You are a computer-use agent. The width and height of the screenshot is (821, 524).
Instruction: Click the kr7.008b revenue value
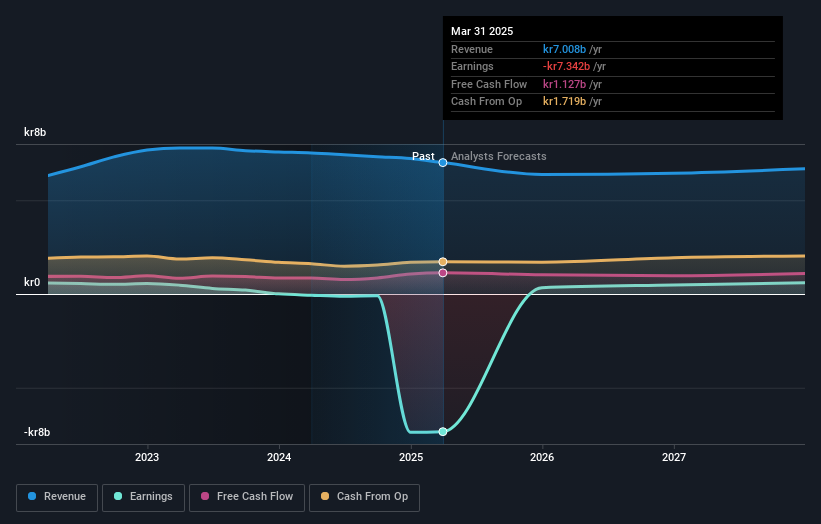[x=564, y=49]
